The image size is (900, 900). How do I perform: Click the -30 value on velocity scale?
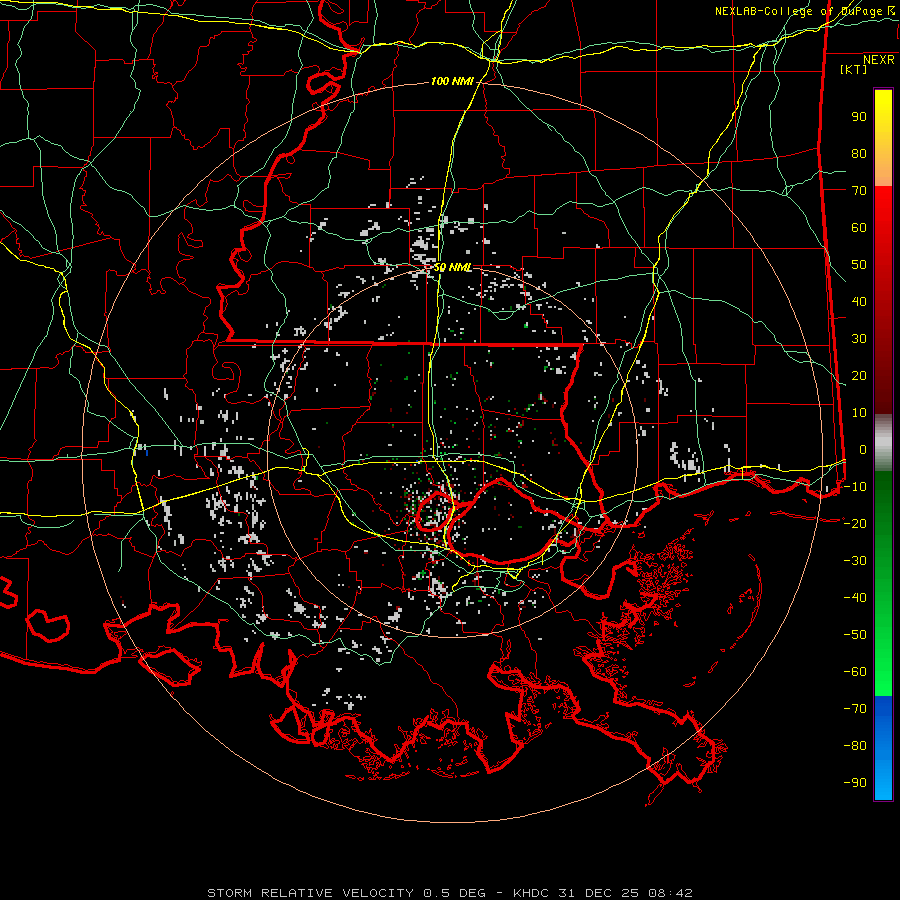click(x=855, y=561)
